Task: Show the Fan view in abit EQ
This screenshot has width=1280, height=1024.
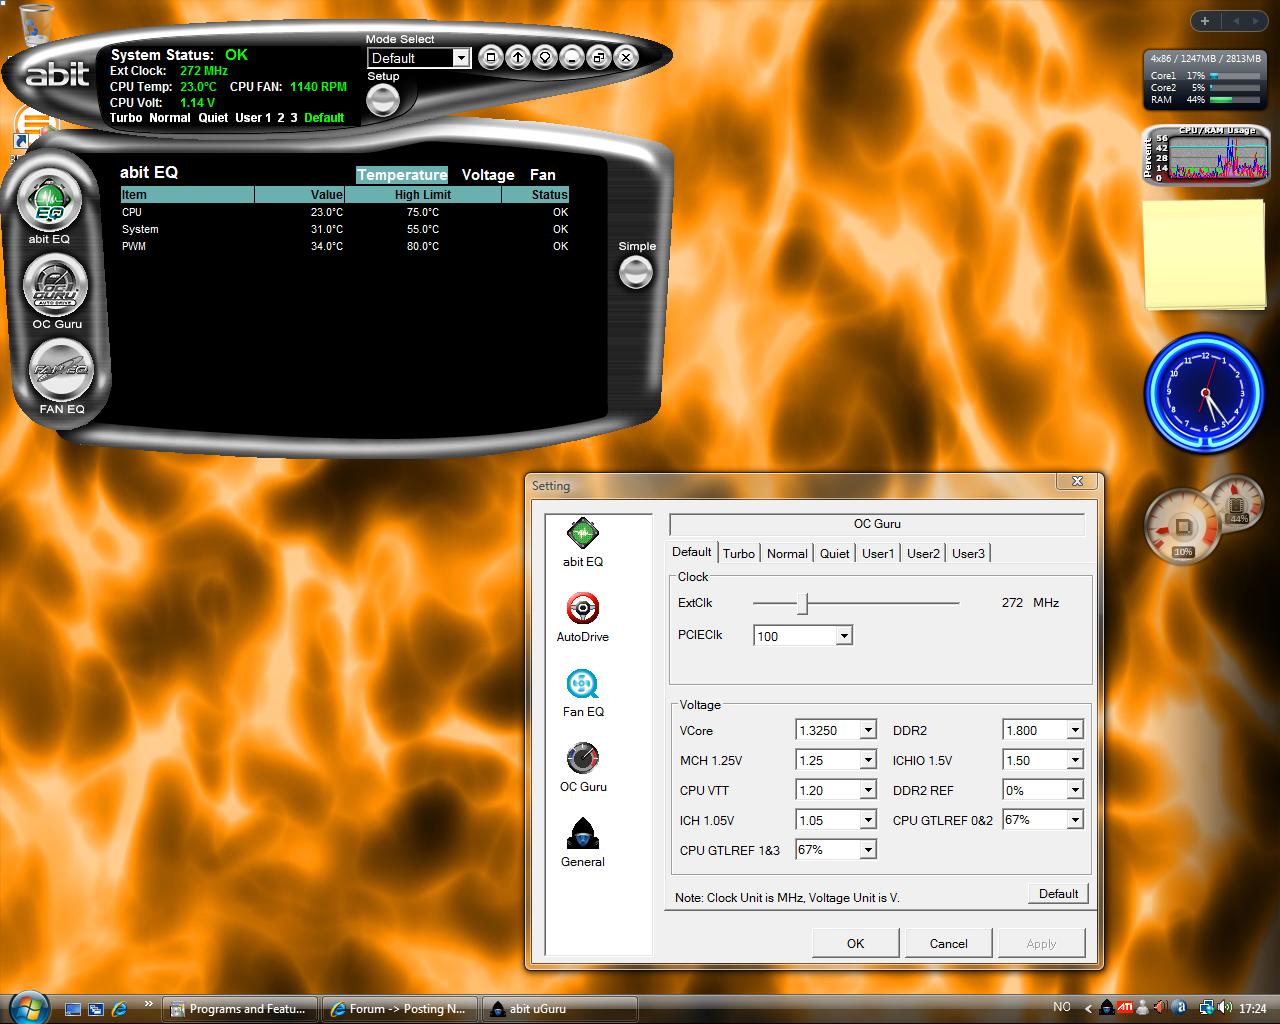Action: (x=543, y=175)
